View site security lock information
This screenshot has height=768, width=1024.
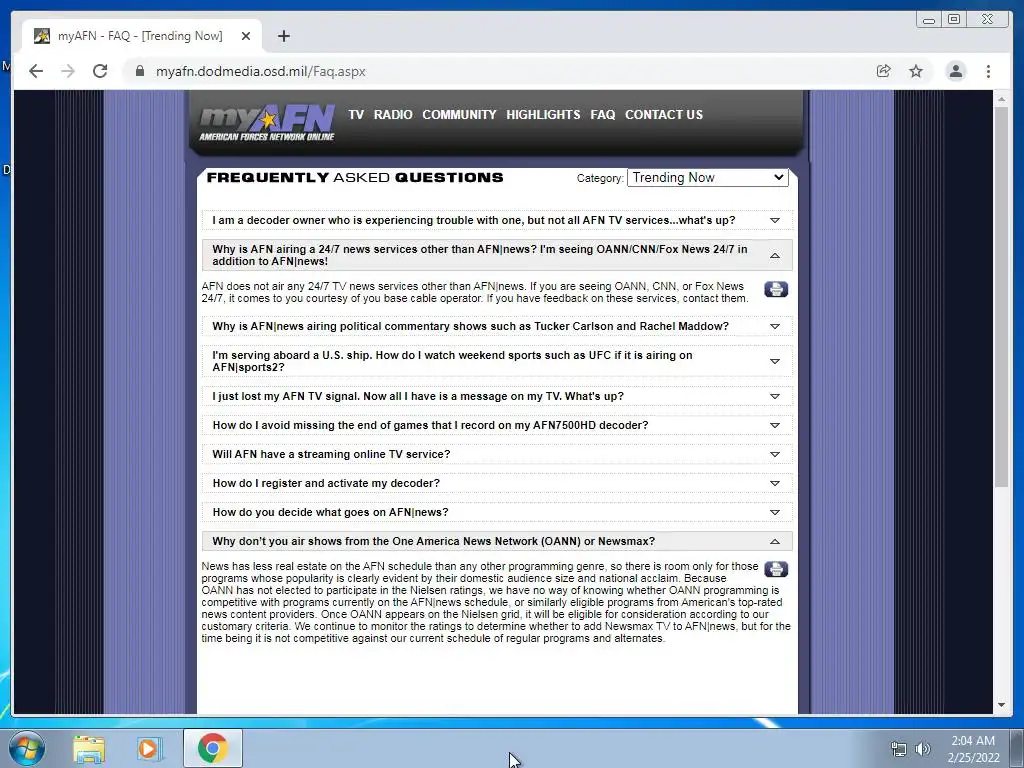point(140,71)
